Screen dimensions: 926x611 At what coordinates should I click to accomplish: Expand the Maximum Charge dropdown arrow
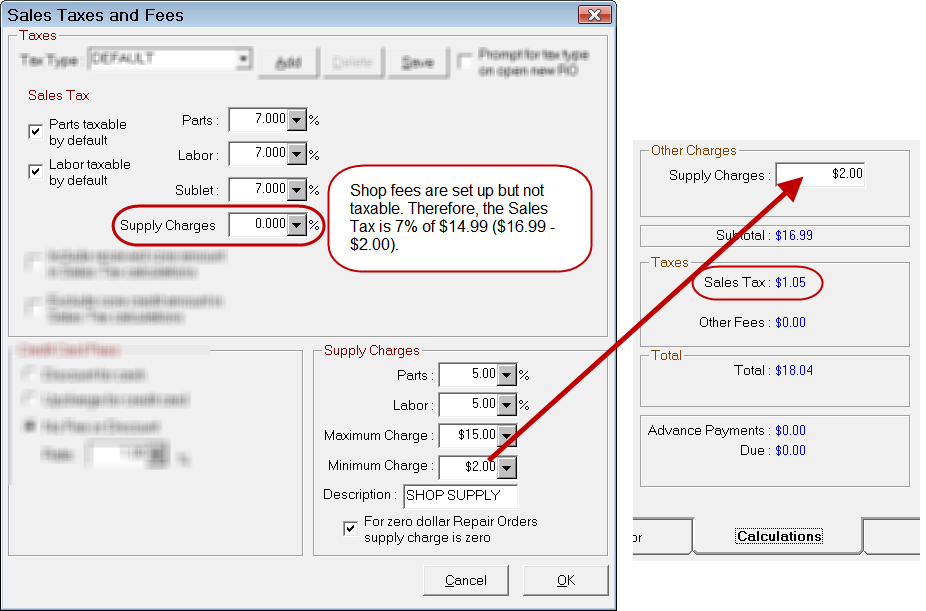[x=507, y=436]
